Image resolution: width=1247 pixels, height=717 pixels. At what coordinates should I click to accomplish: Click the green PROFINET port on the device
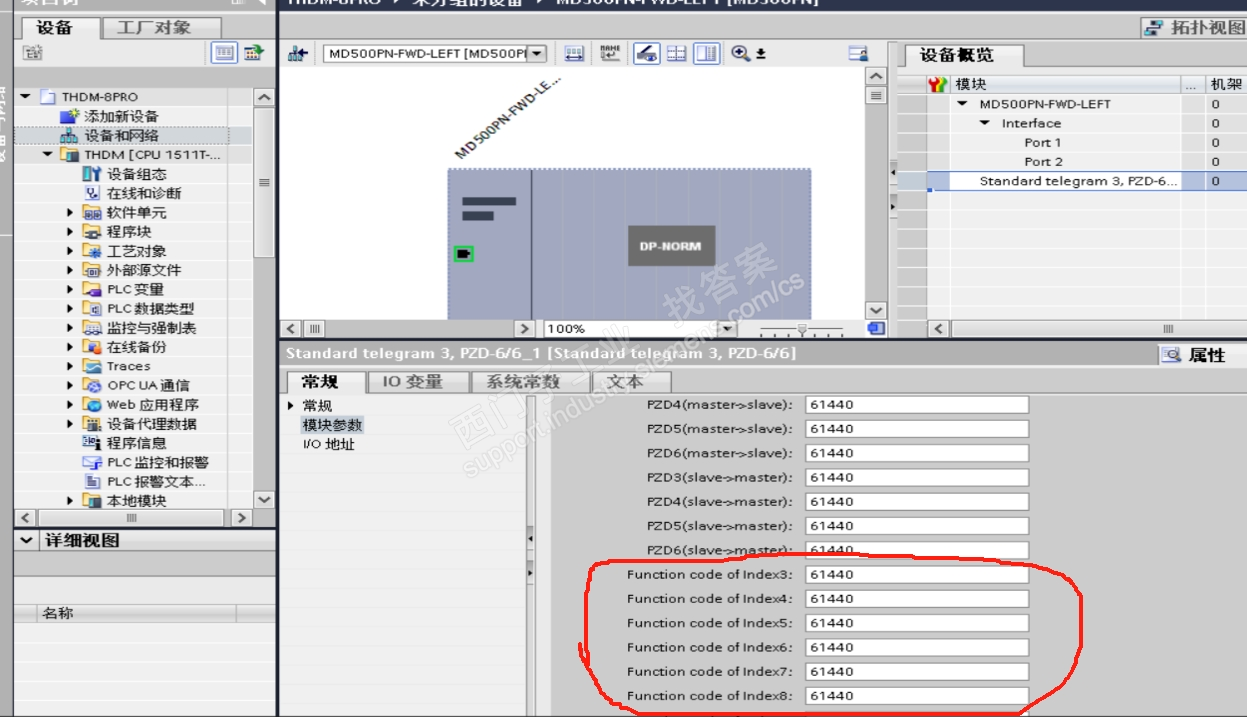[463, 254]
